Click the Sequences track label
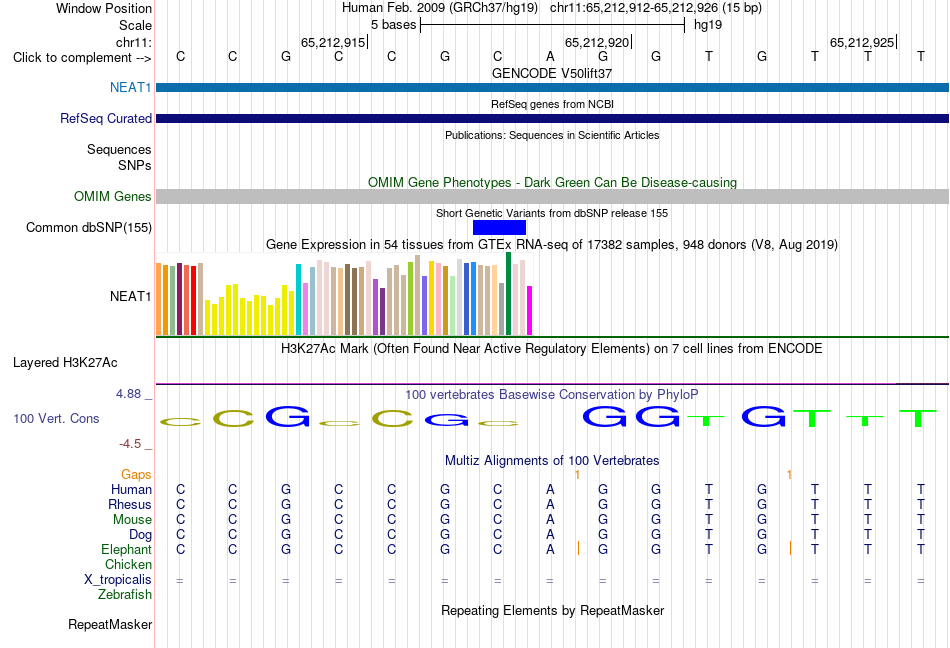950x648 pixels. tap(119, 149)
